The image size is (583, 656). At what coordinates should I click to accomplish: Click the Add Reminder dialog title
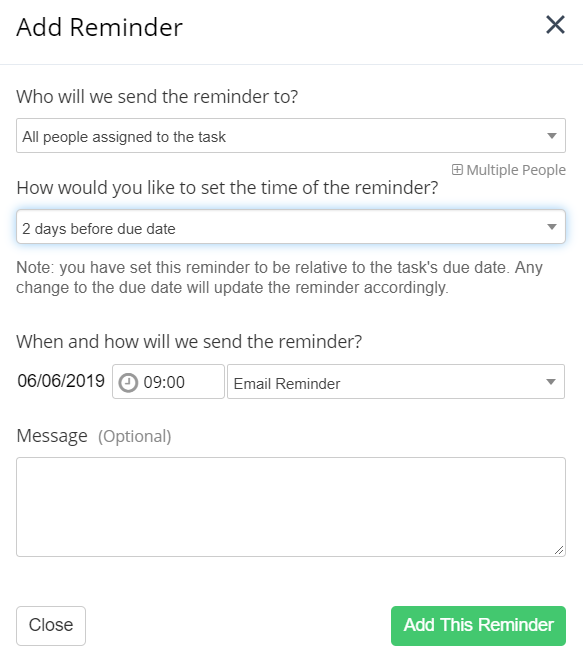(100, 28)
